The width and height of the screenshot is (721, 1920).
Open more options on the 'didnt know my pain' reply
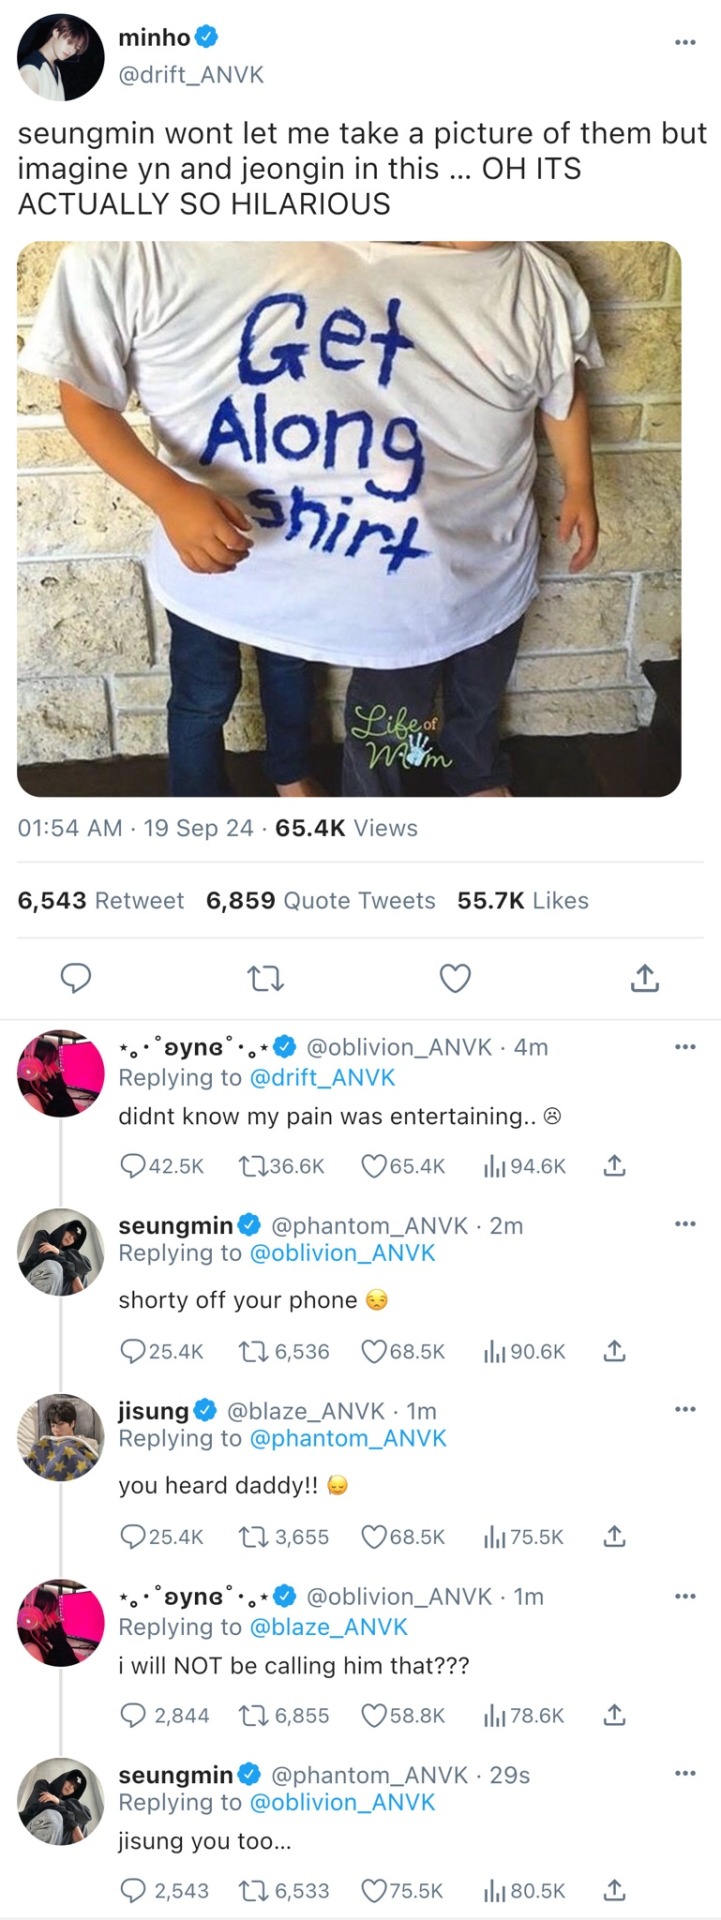pos(684,1047)
